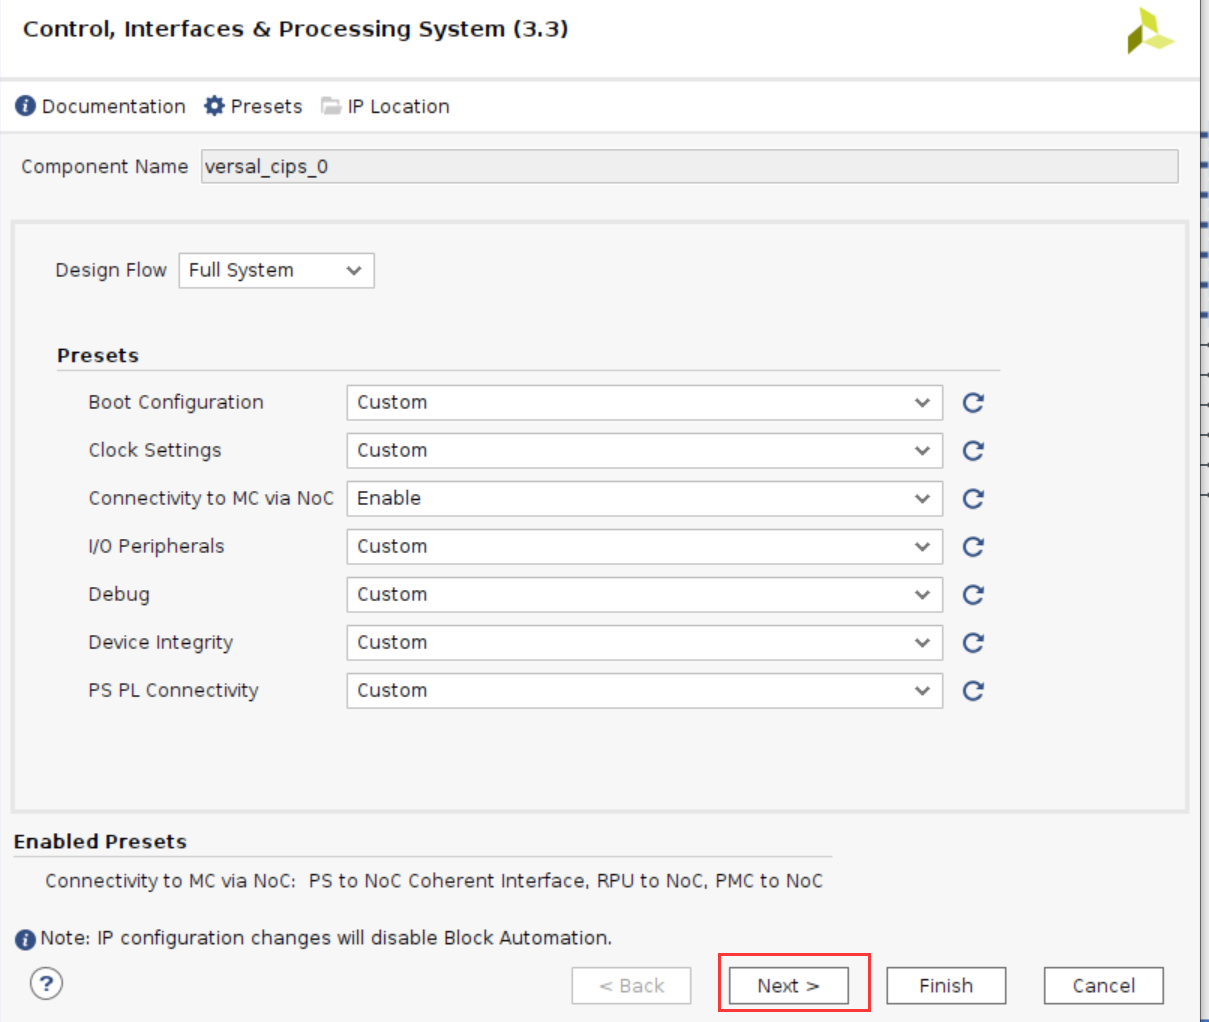Click the dialog title text

point(296,29)
